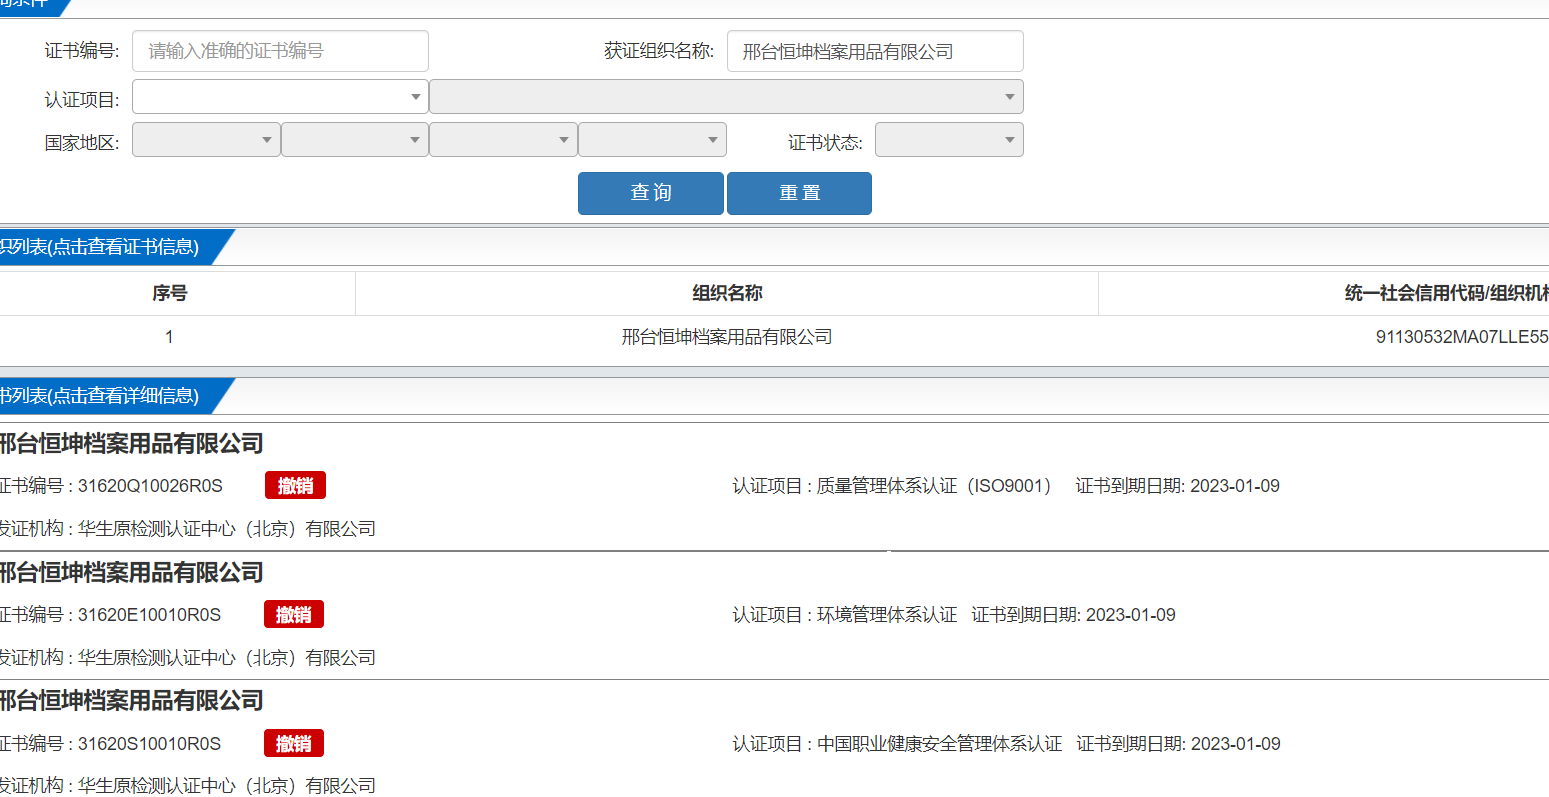The width and height of the screenshot is (1549, 797).
Task: Click the 组织名称 column header
Action: (727, 293)
